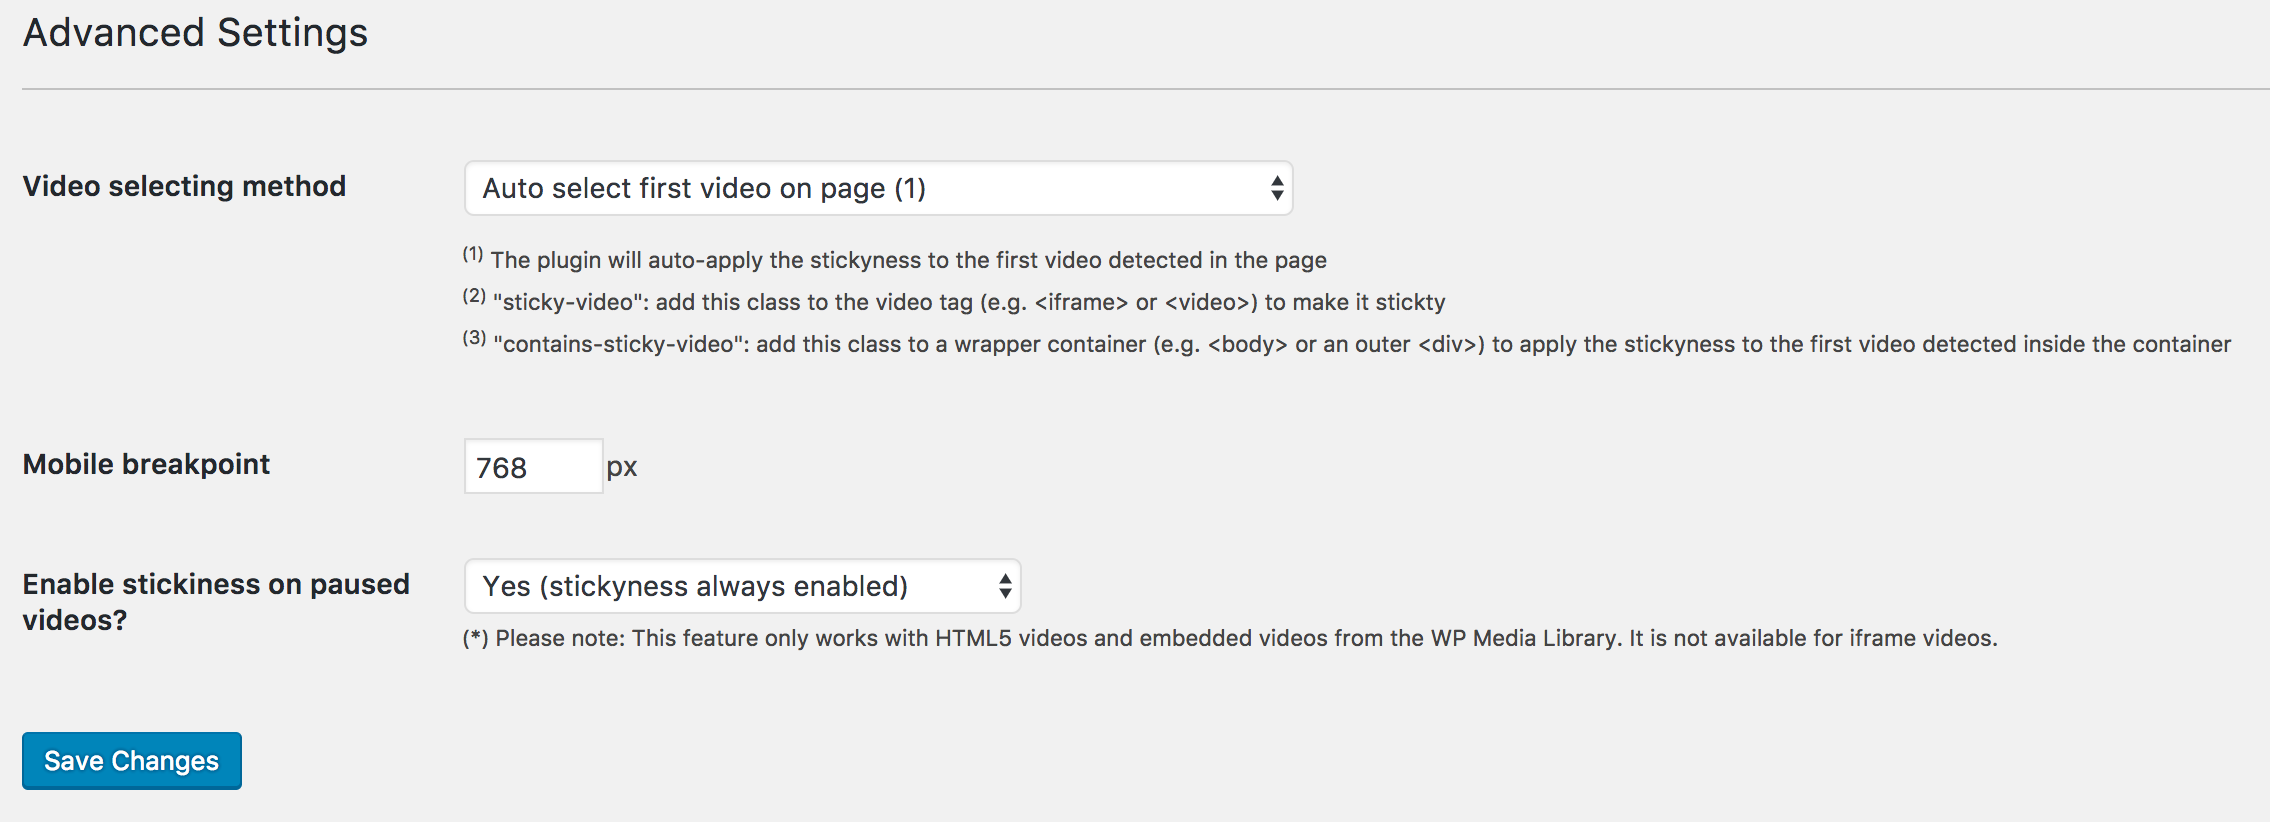Click the "Video selecting method" label
Image resolution: width=2270 pixels, height=822 pixels.
(x=184, y=186)
